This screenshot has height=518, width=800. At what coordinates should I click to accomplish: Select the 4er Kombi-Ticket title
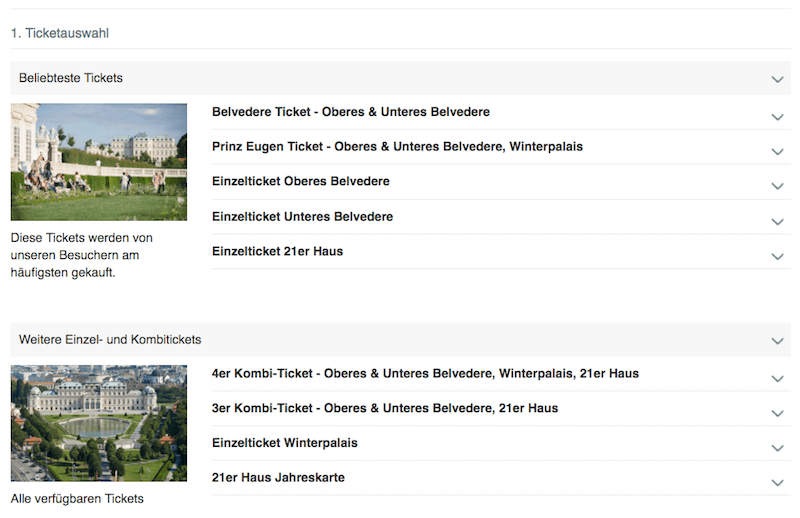click(x=425, y=374)
